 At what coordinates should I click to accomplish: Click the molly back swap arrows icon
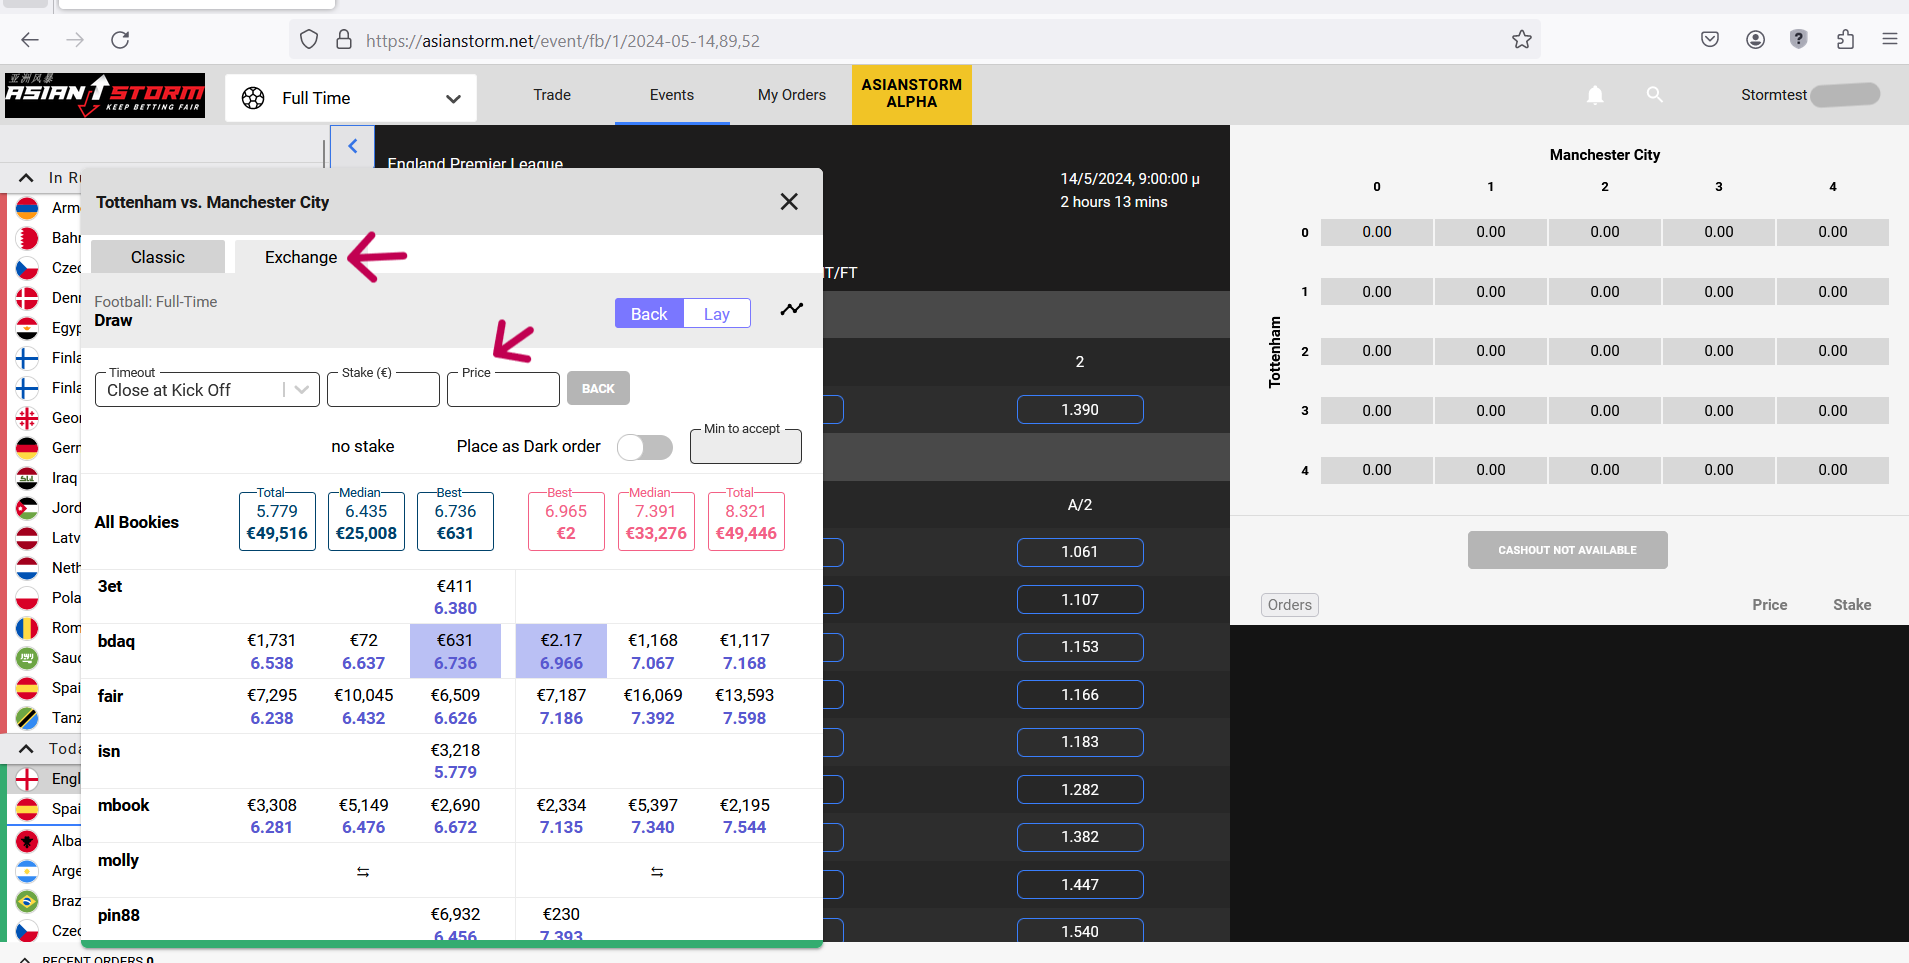363,872
